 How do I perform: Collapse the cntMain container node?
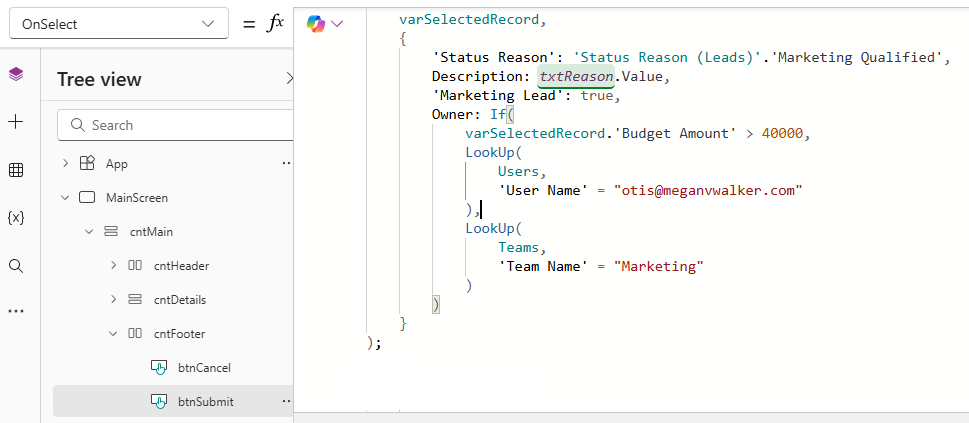coord(90,231)
